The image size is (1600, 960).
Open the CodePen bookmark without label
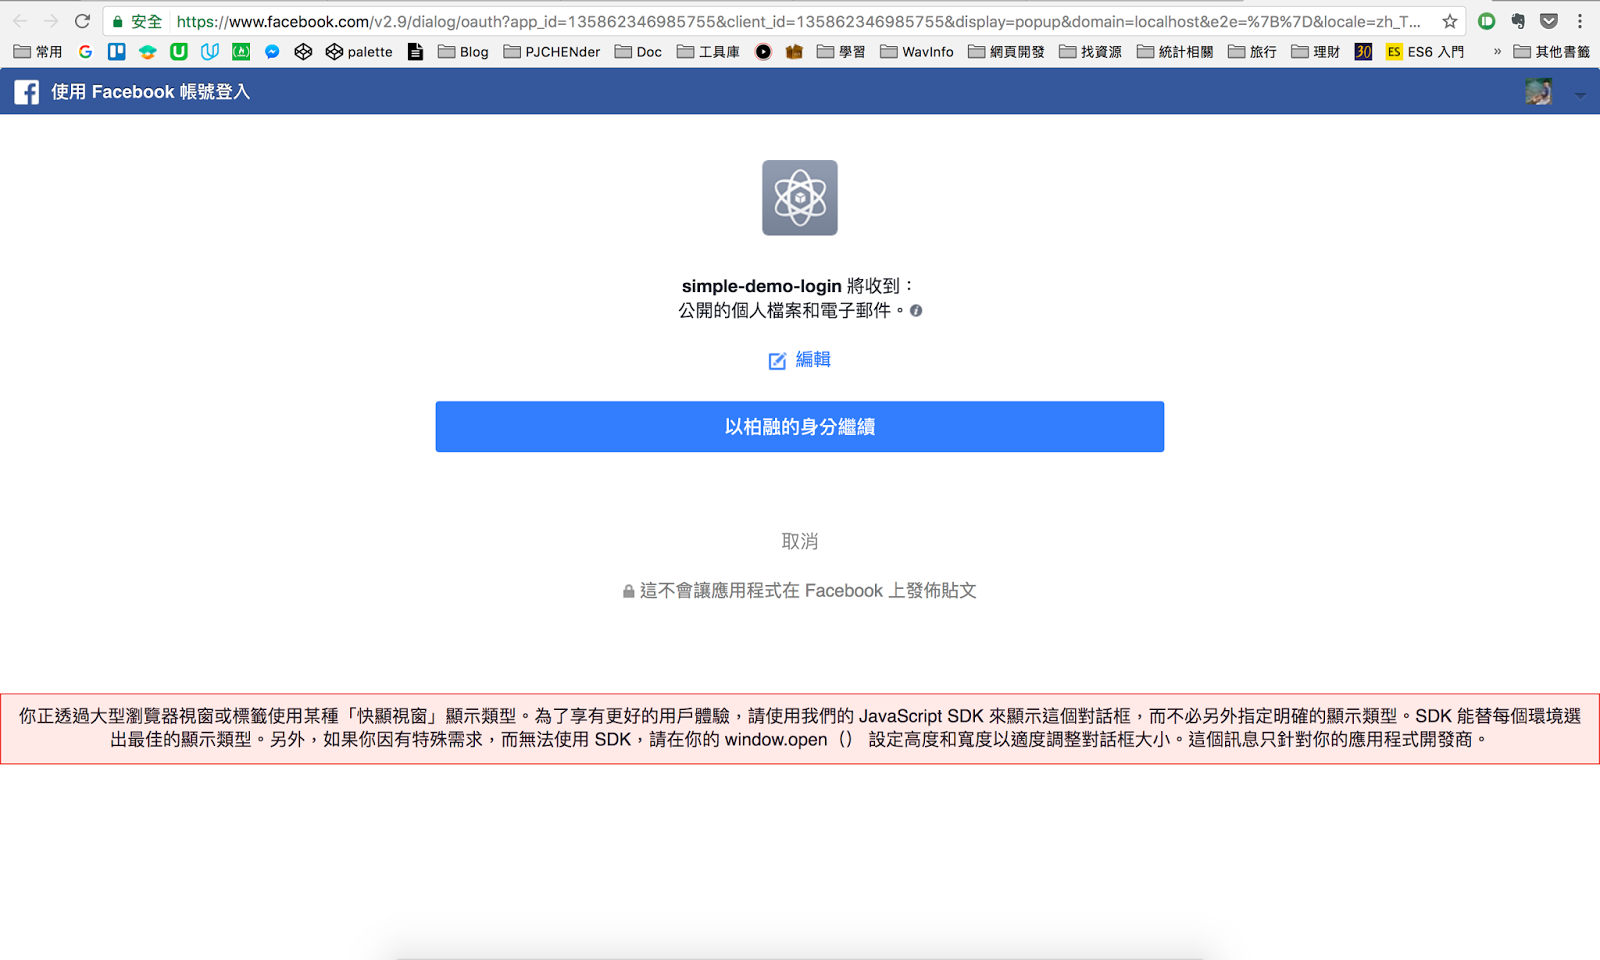click(x=303, y=51)
